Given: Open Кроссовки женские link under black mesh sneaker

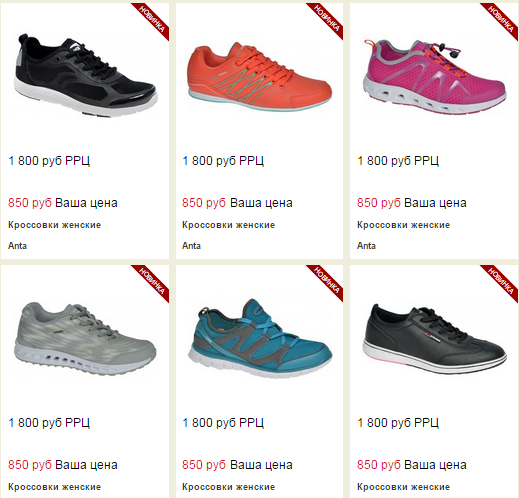Looking at the screenshot, I should 54,225.
